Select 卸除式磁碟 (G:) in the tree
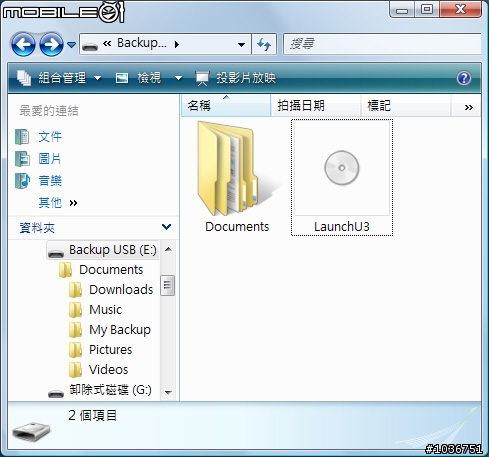This screenshot has height=457, width=489. click(x=110, y=390)
